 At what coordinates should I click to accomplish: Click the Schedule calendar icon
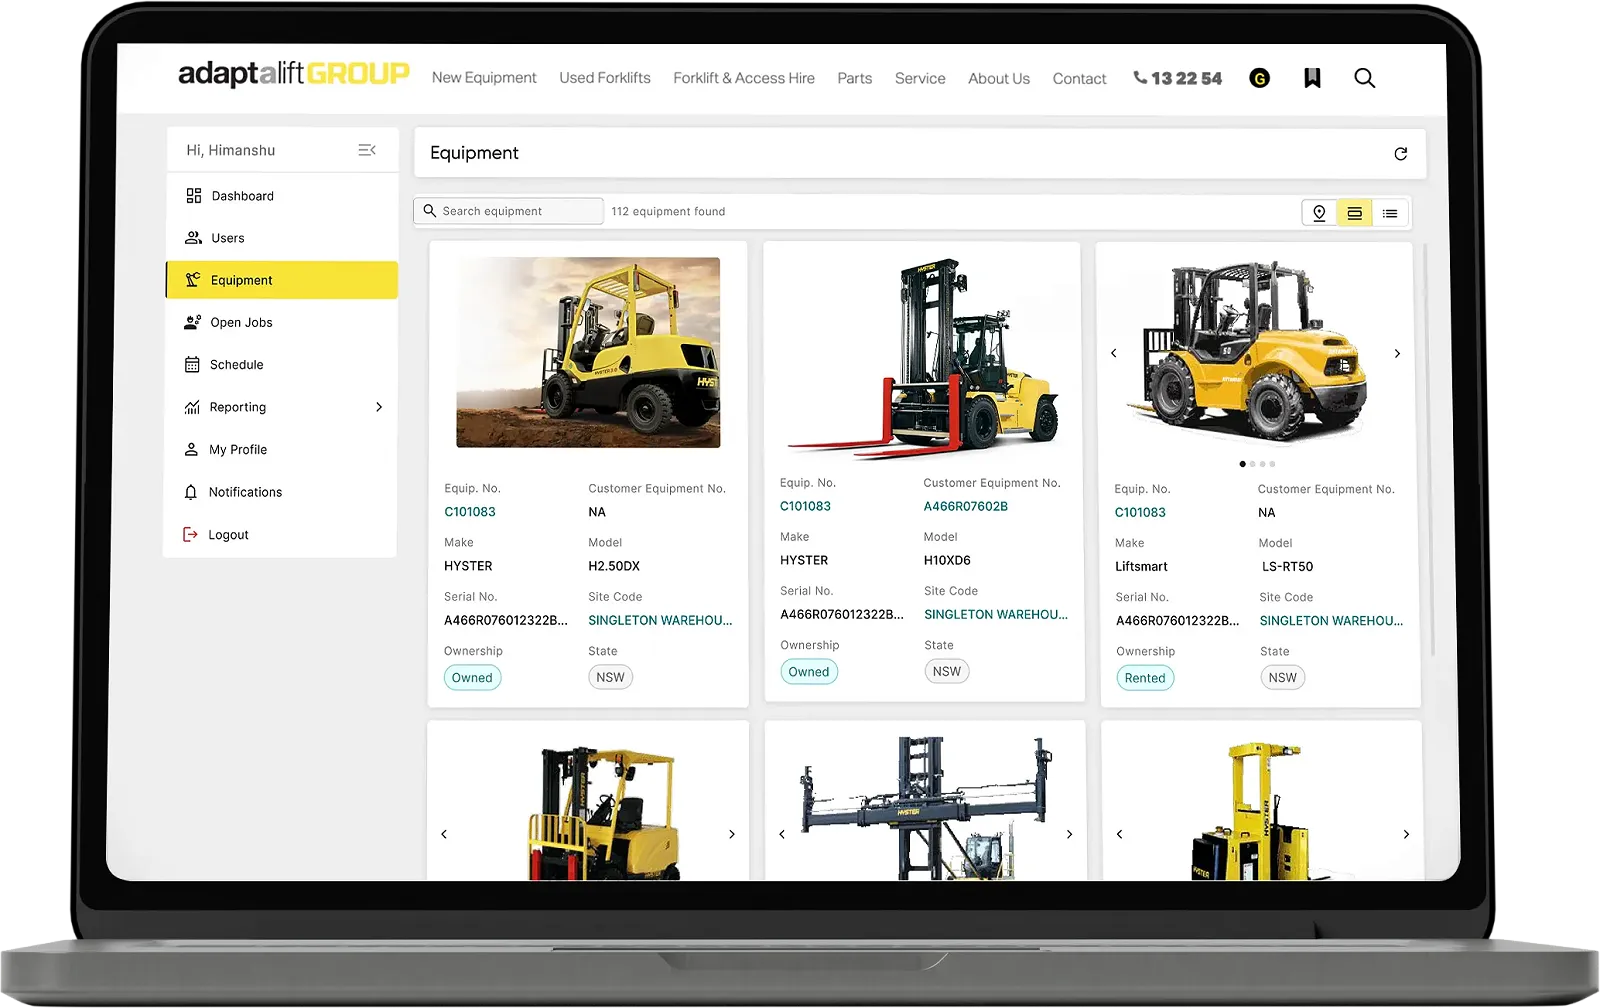tap(192, 365)
